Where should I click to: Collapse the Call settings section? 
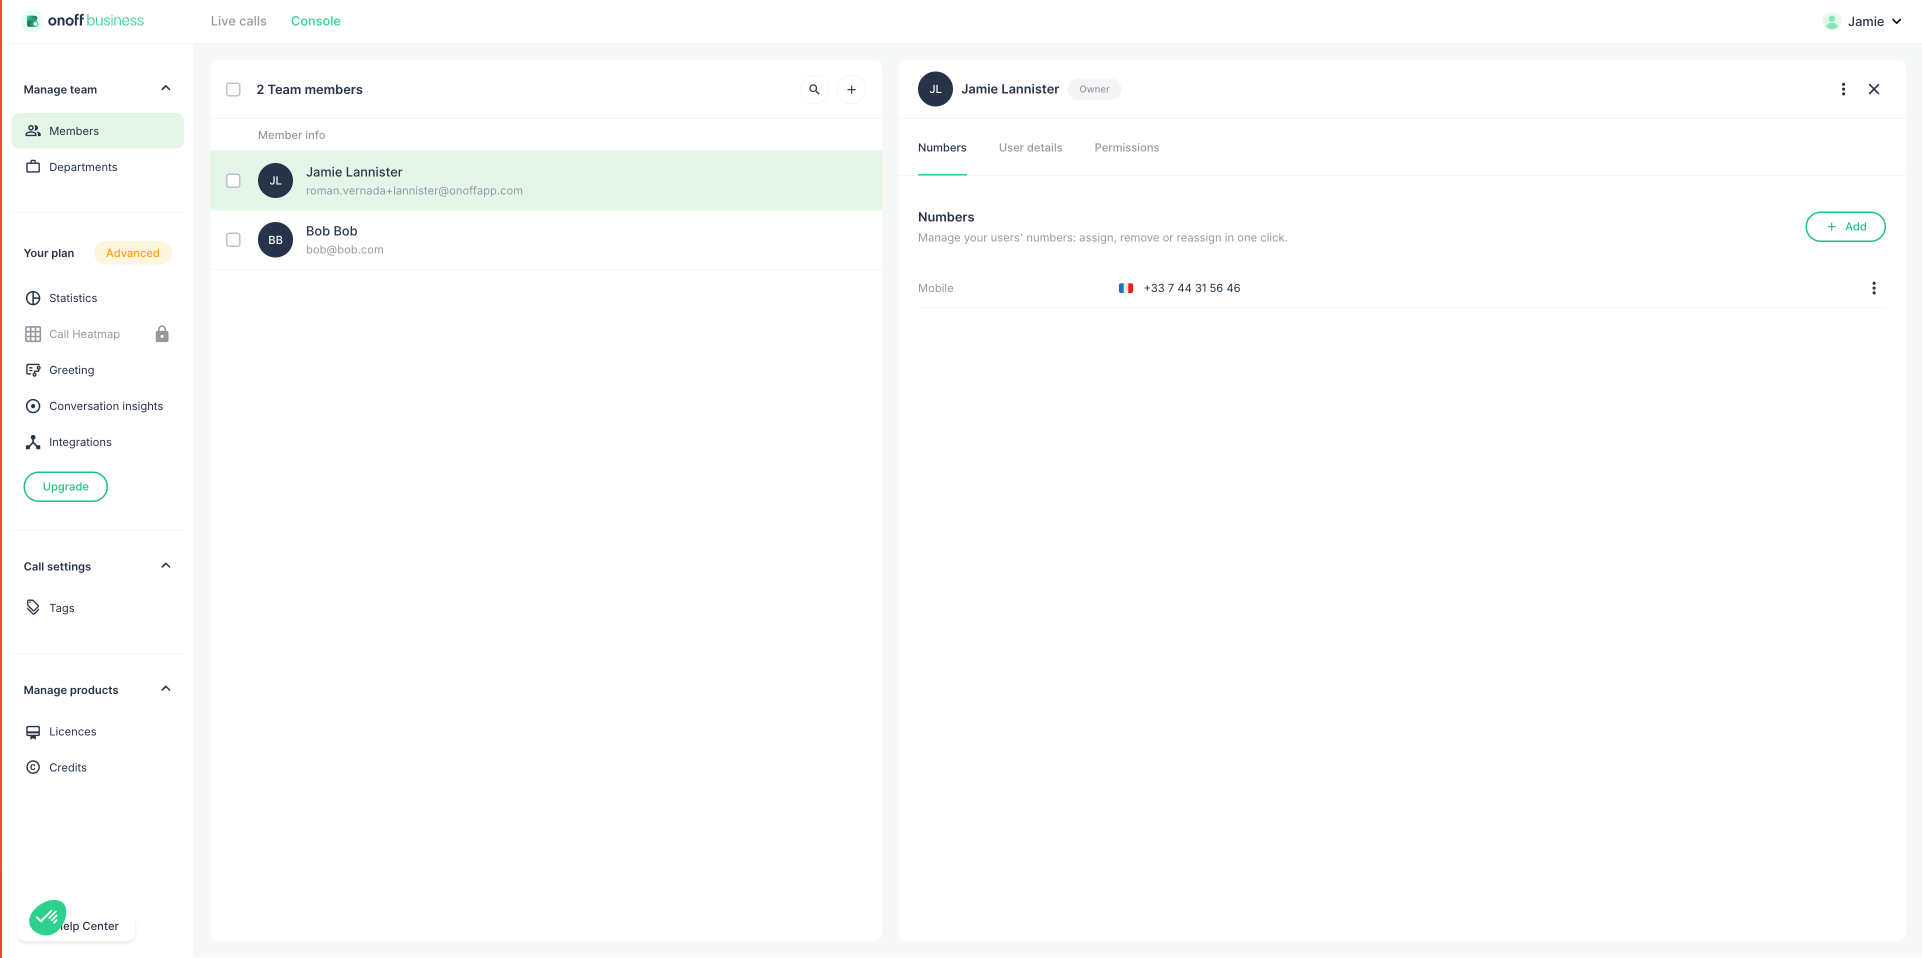point(166,566)
